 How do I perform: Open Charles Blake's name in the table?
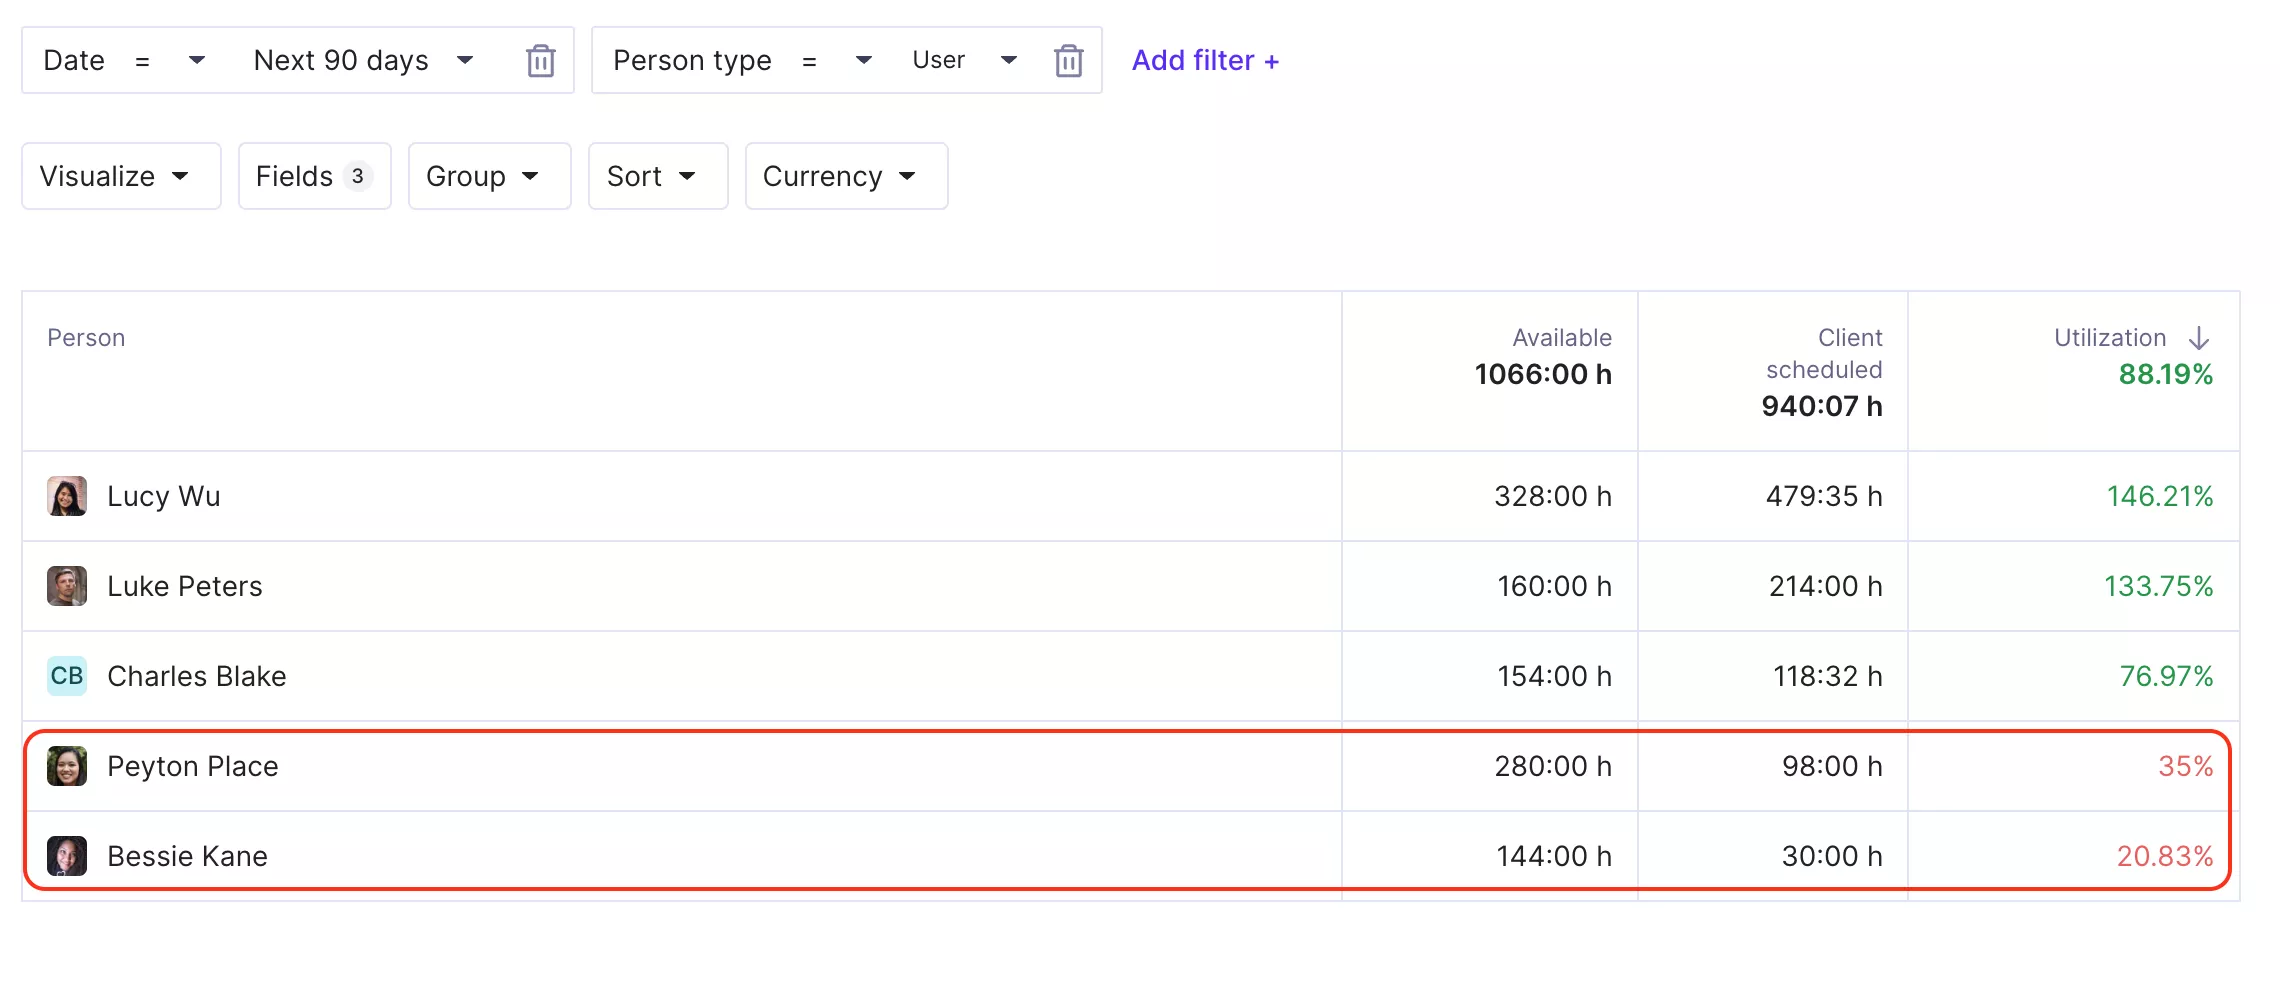coord(197,676)
